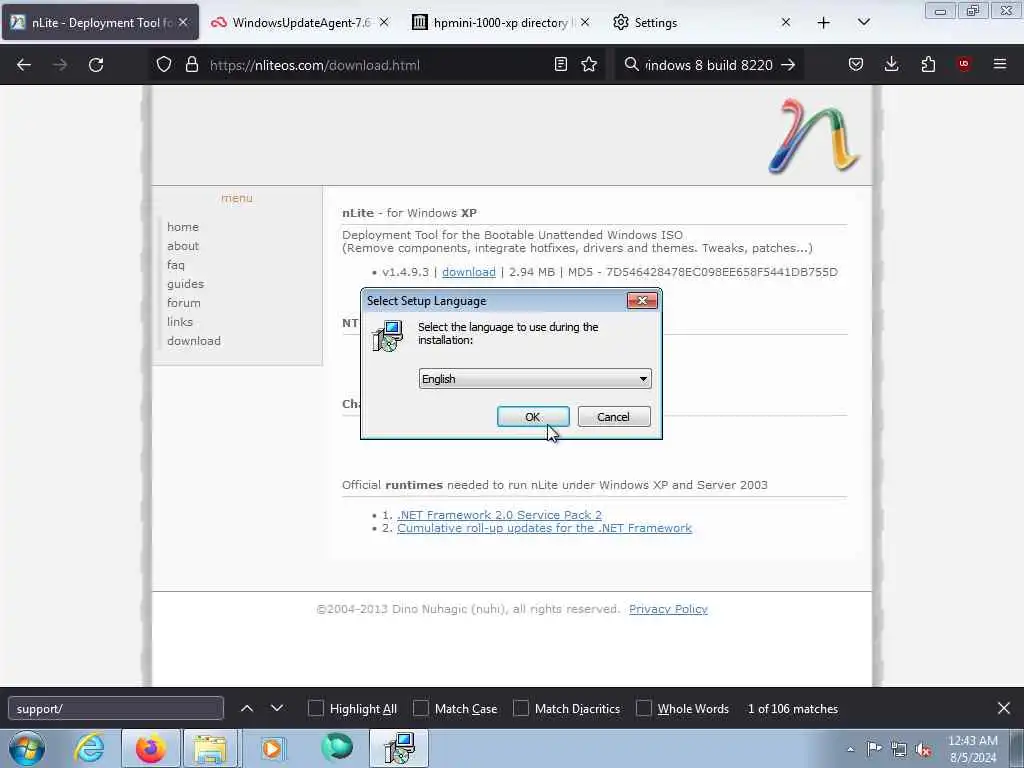Toggle reader view icon in address bar
This screenshot has width=1024, height=768.
560,65
